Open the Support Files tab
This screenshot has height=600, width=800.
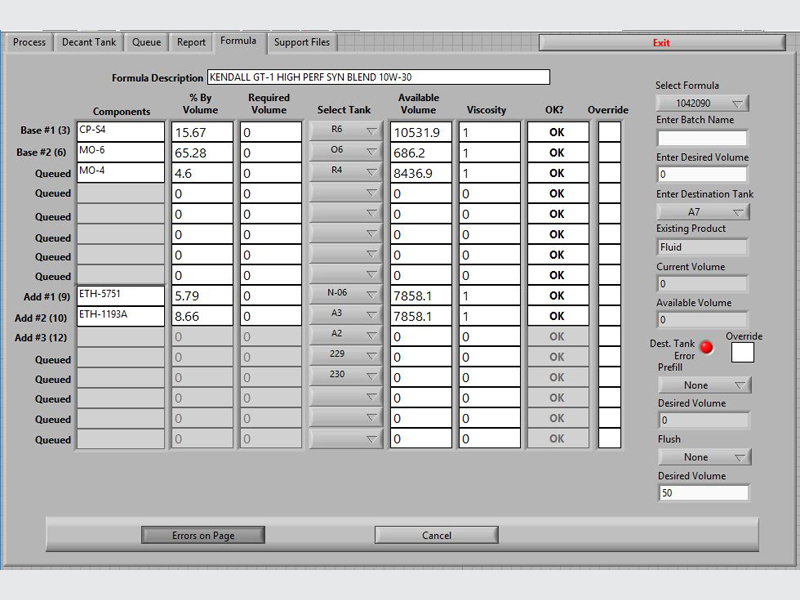coord(302,42)
